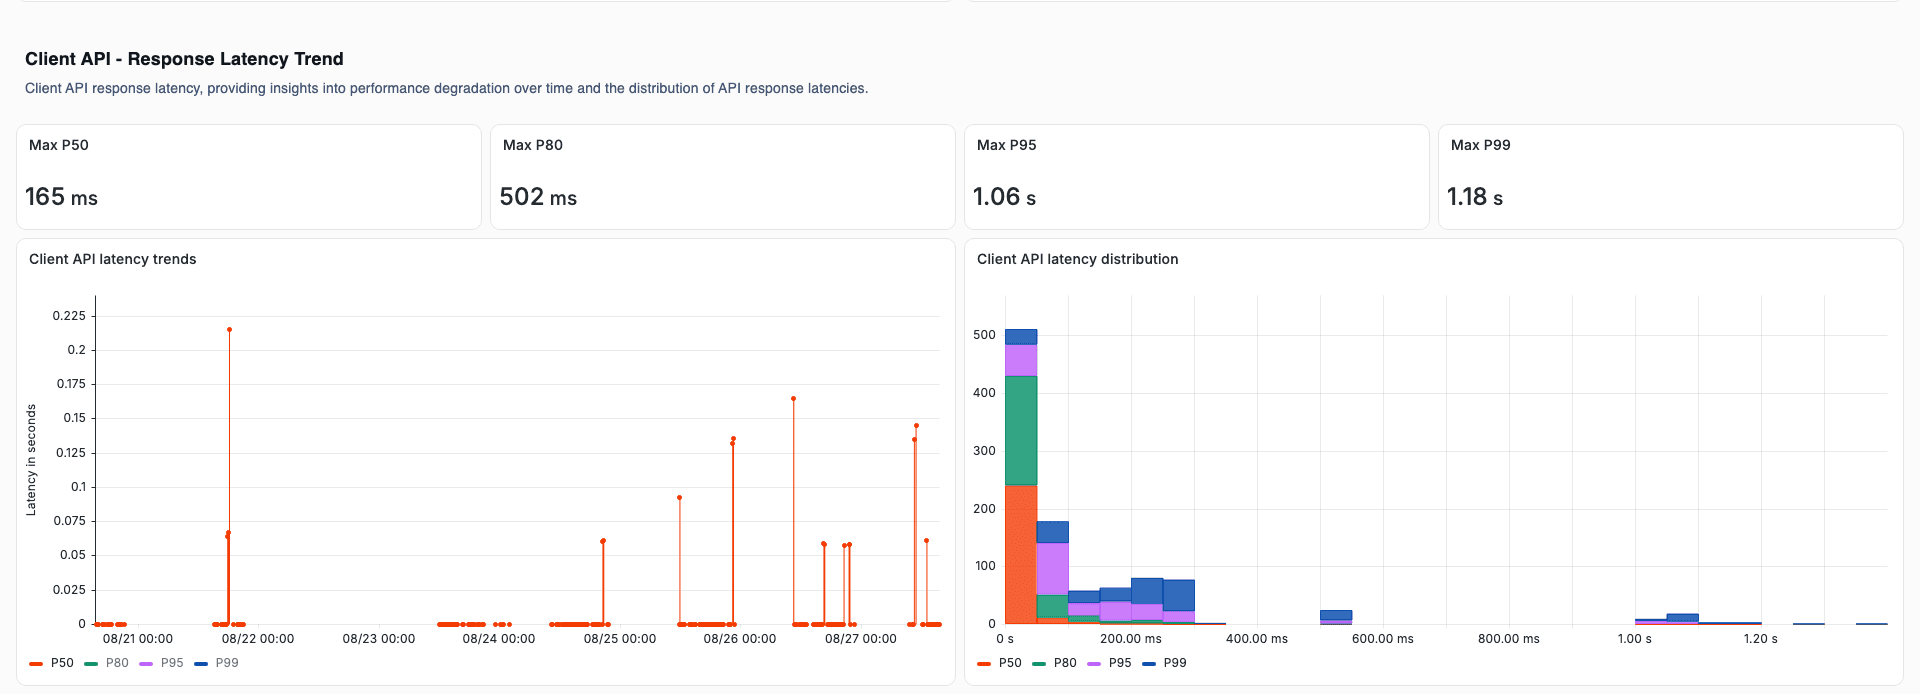This screenshot has height=694, width=1920.
Task: Click the Client API - Response Latency Trend heading
Action: pos(184,59)
